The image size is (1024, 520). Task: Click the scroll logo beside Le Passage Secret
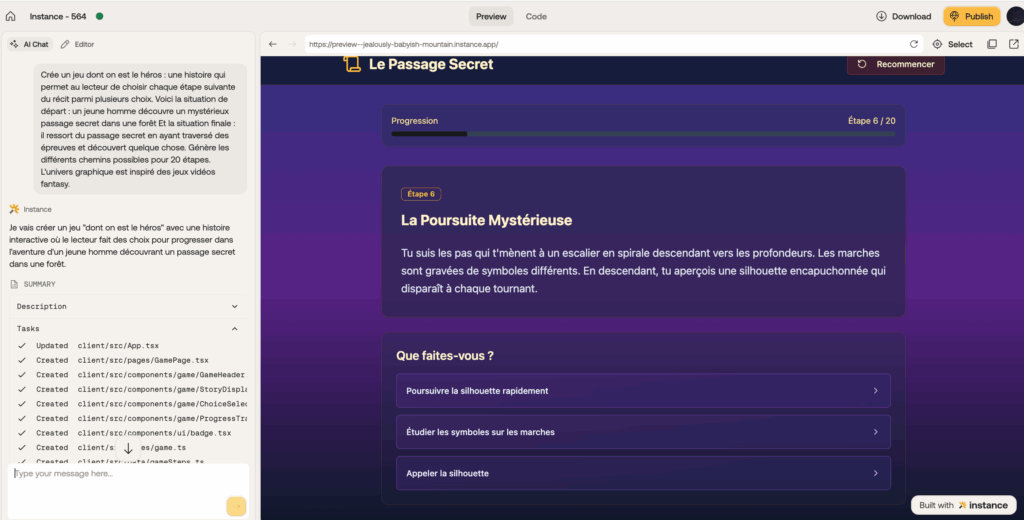coord(352,64)
